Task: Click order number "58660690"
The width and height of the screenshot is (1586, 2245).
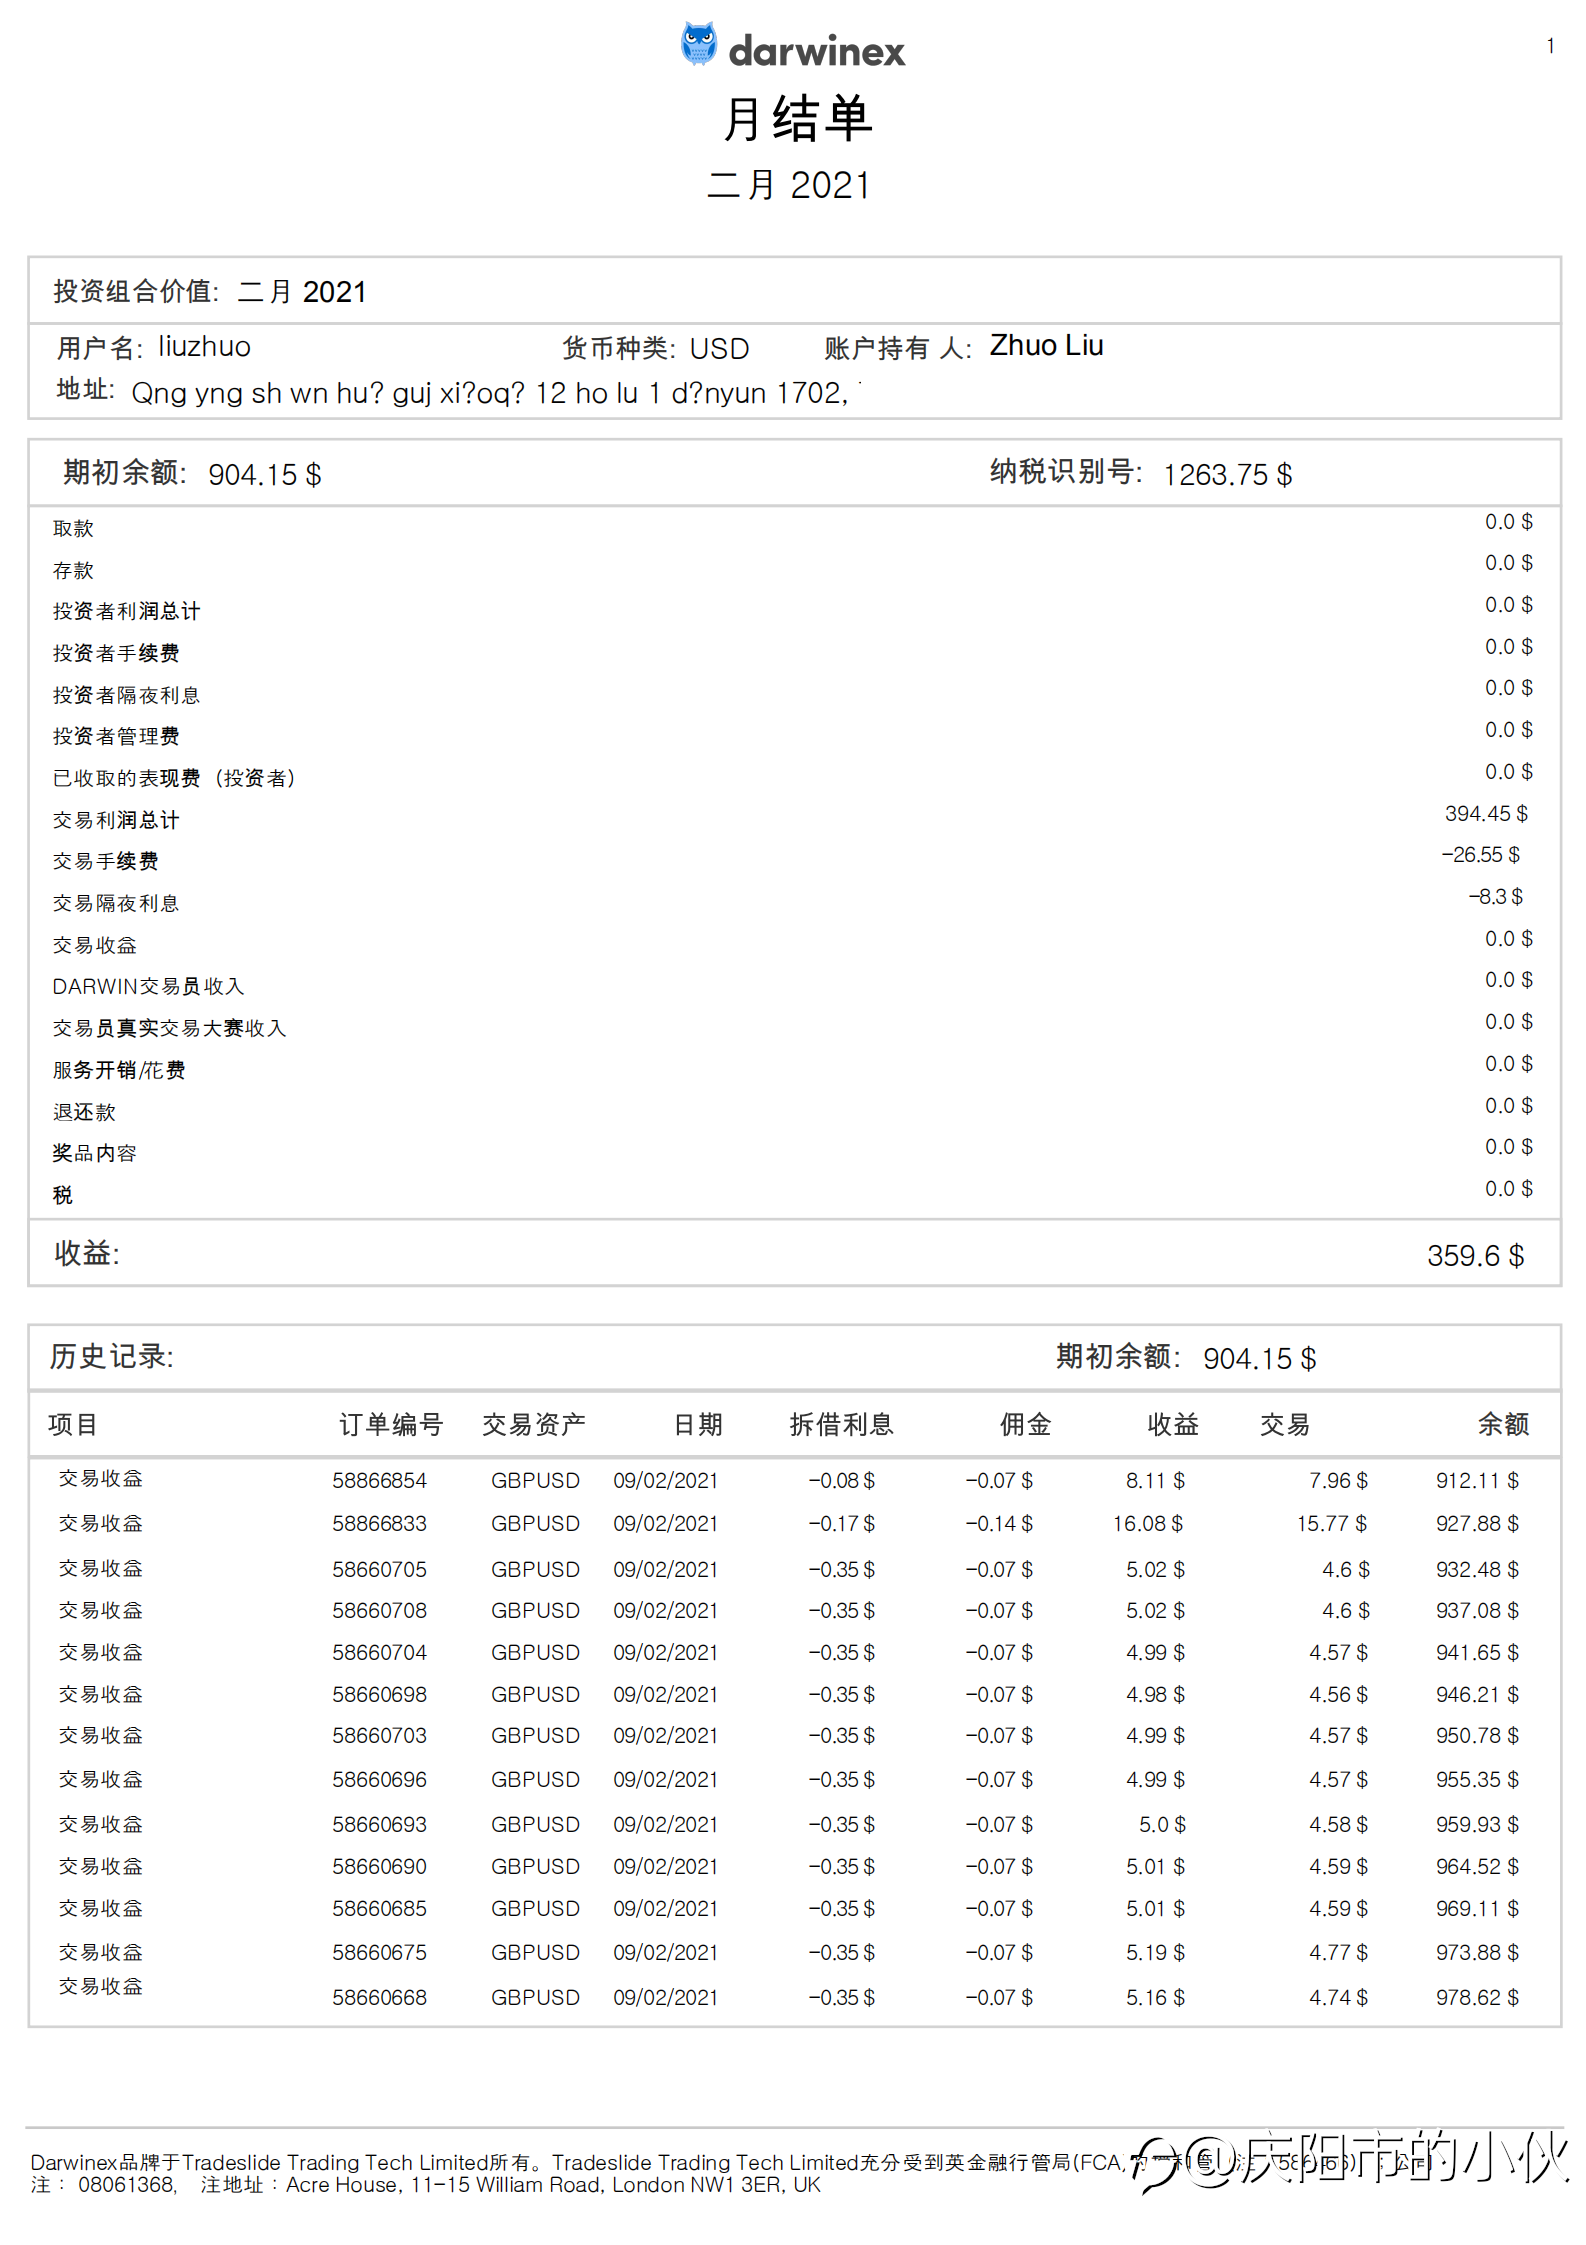Action: tap(380, 1866)
